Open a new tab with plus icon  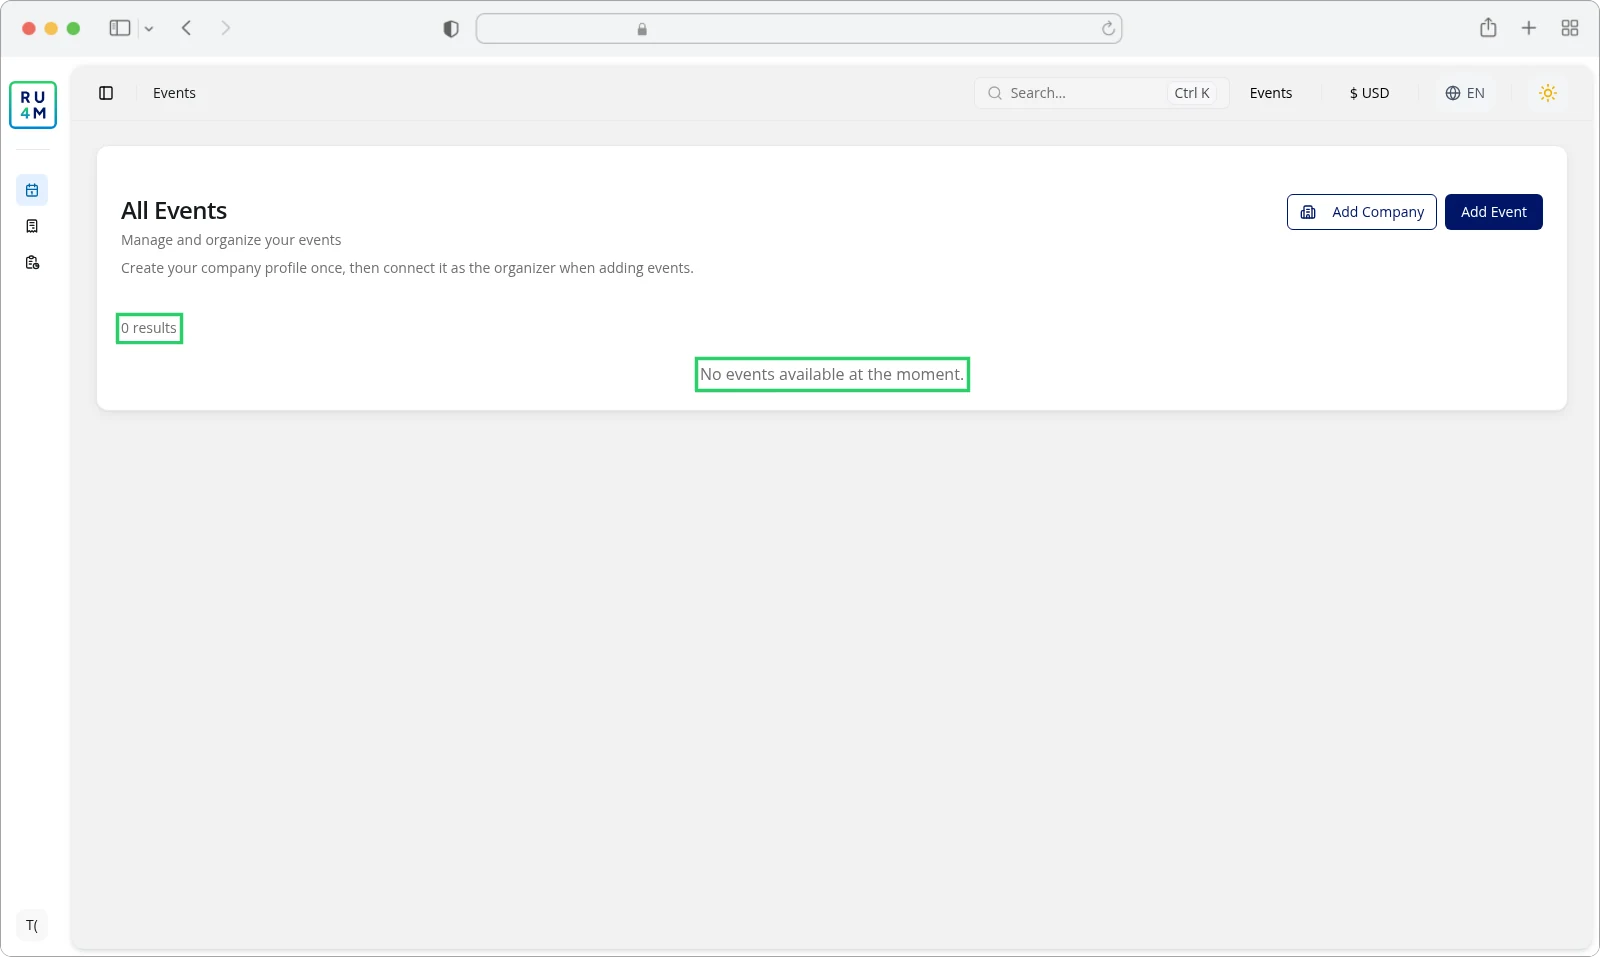click(x=1529, y=28)
